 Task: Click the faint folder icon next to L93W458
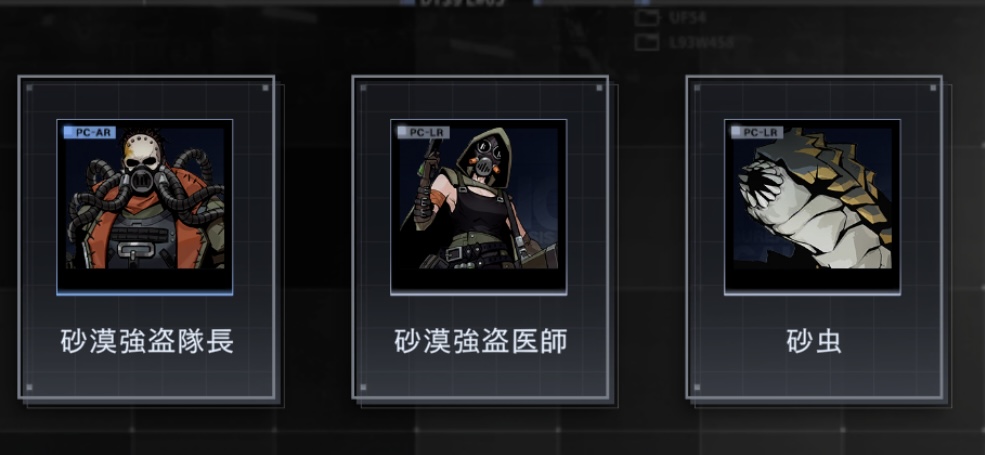tap(646, 42)
